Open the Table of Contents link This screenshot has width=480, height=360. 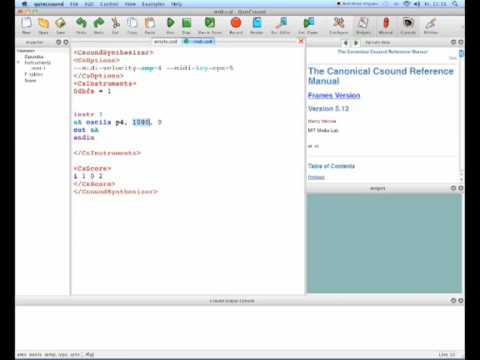click(331, 166)
